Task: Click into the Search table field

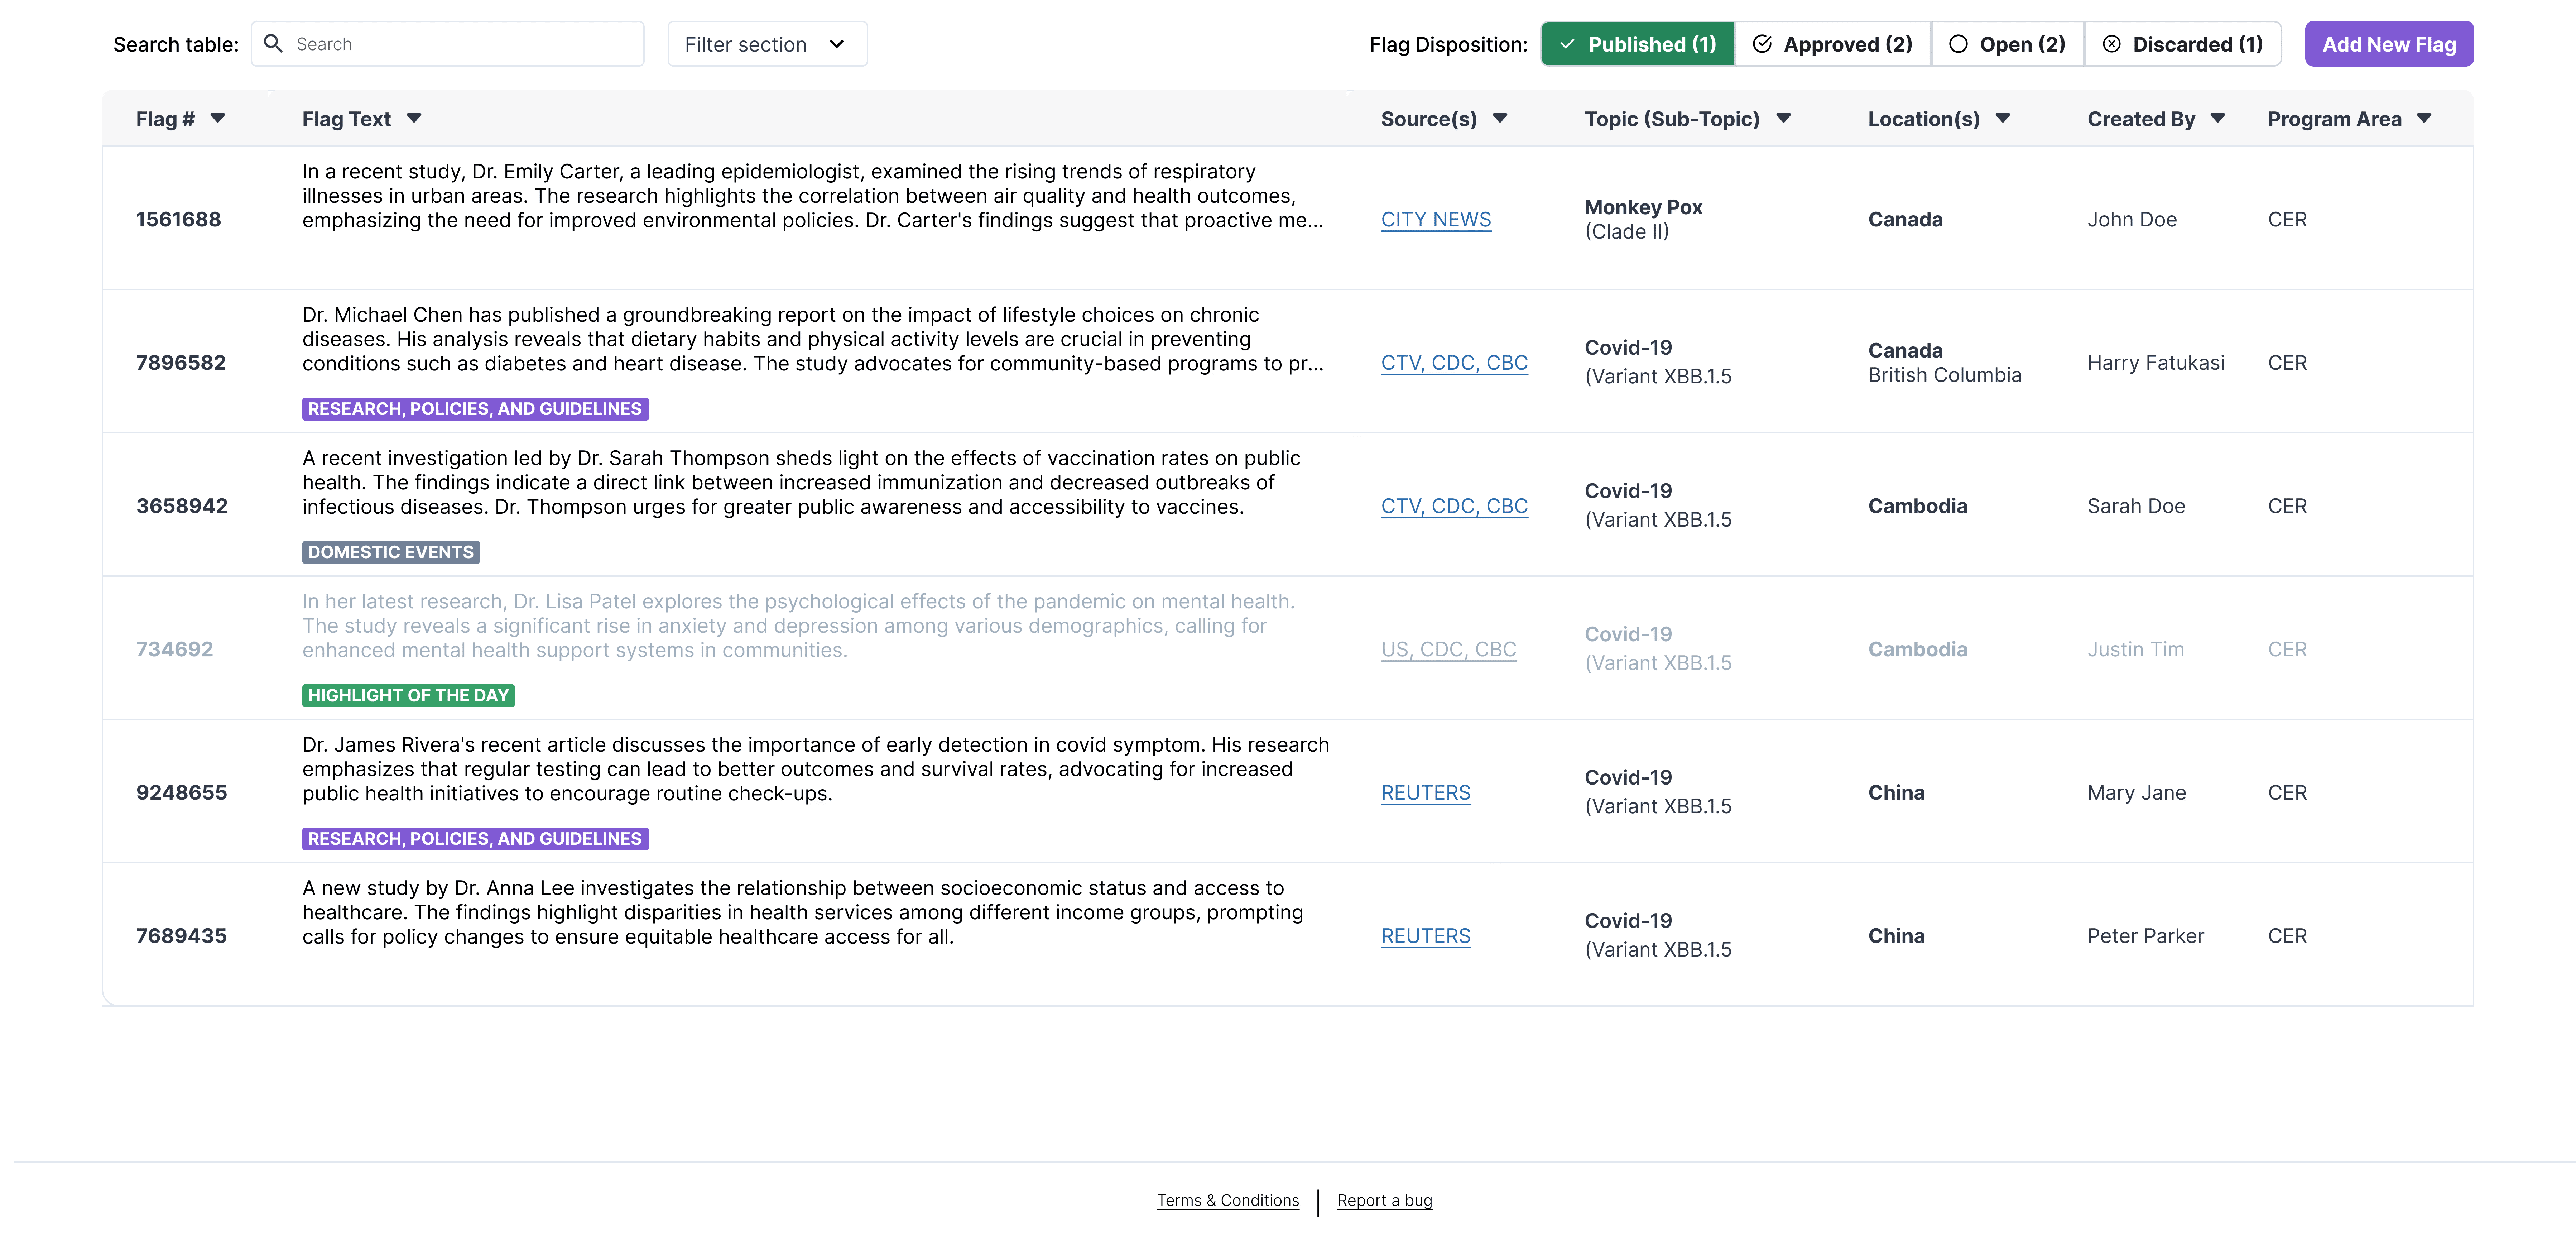Action: pyautogui.click(x=460, y=44)
